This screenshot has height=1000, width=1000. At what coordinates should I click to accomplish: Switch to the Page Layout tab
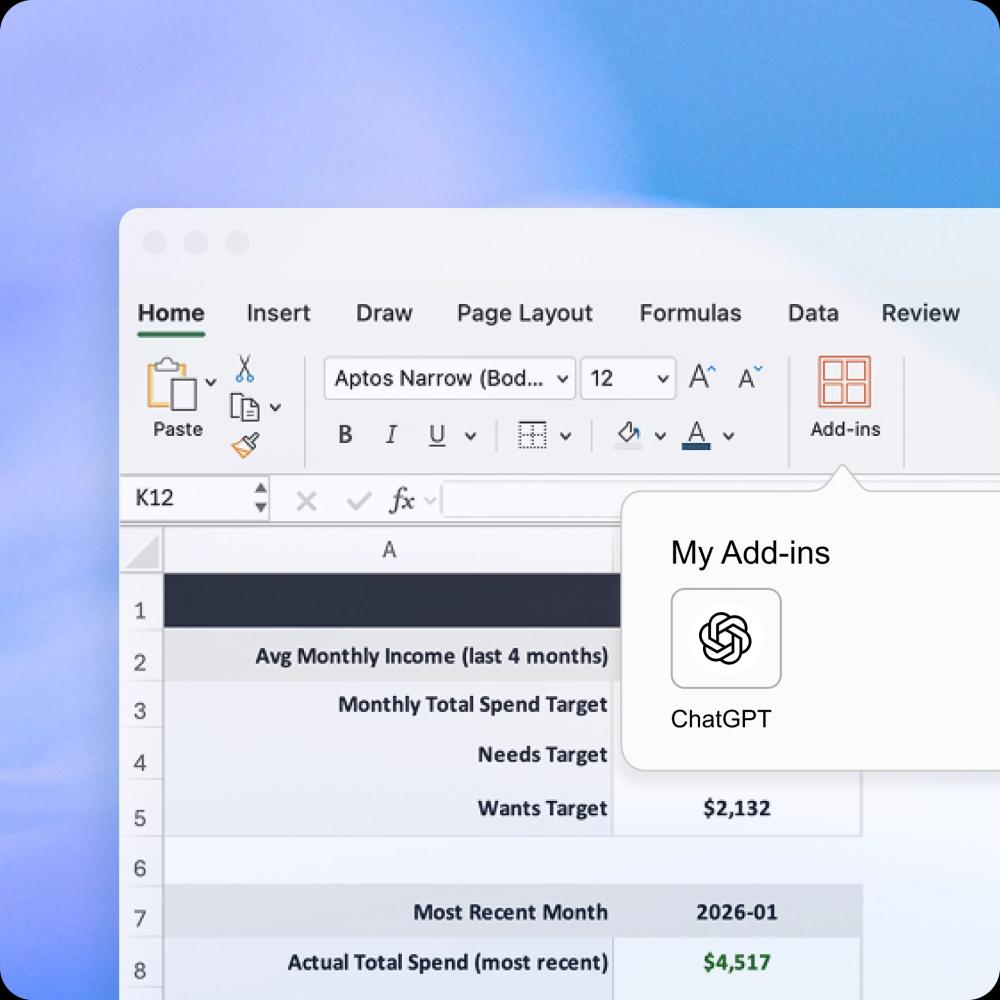(x=525, y=313)
